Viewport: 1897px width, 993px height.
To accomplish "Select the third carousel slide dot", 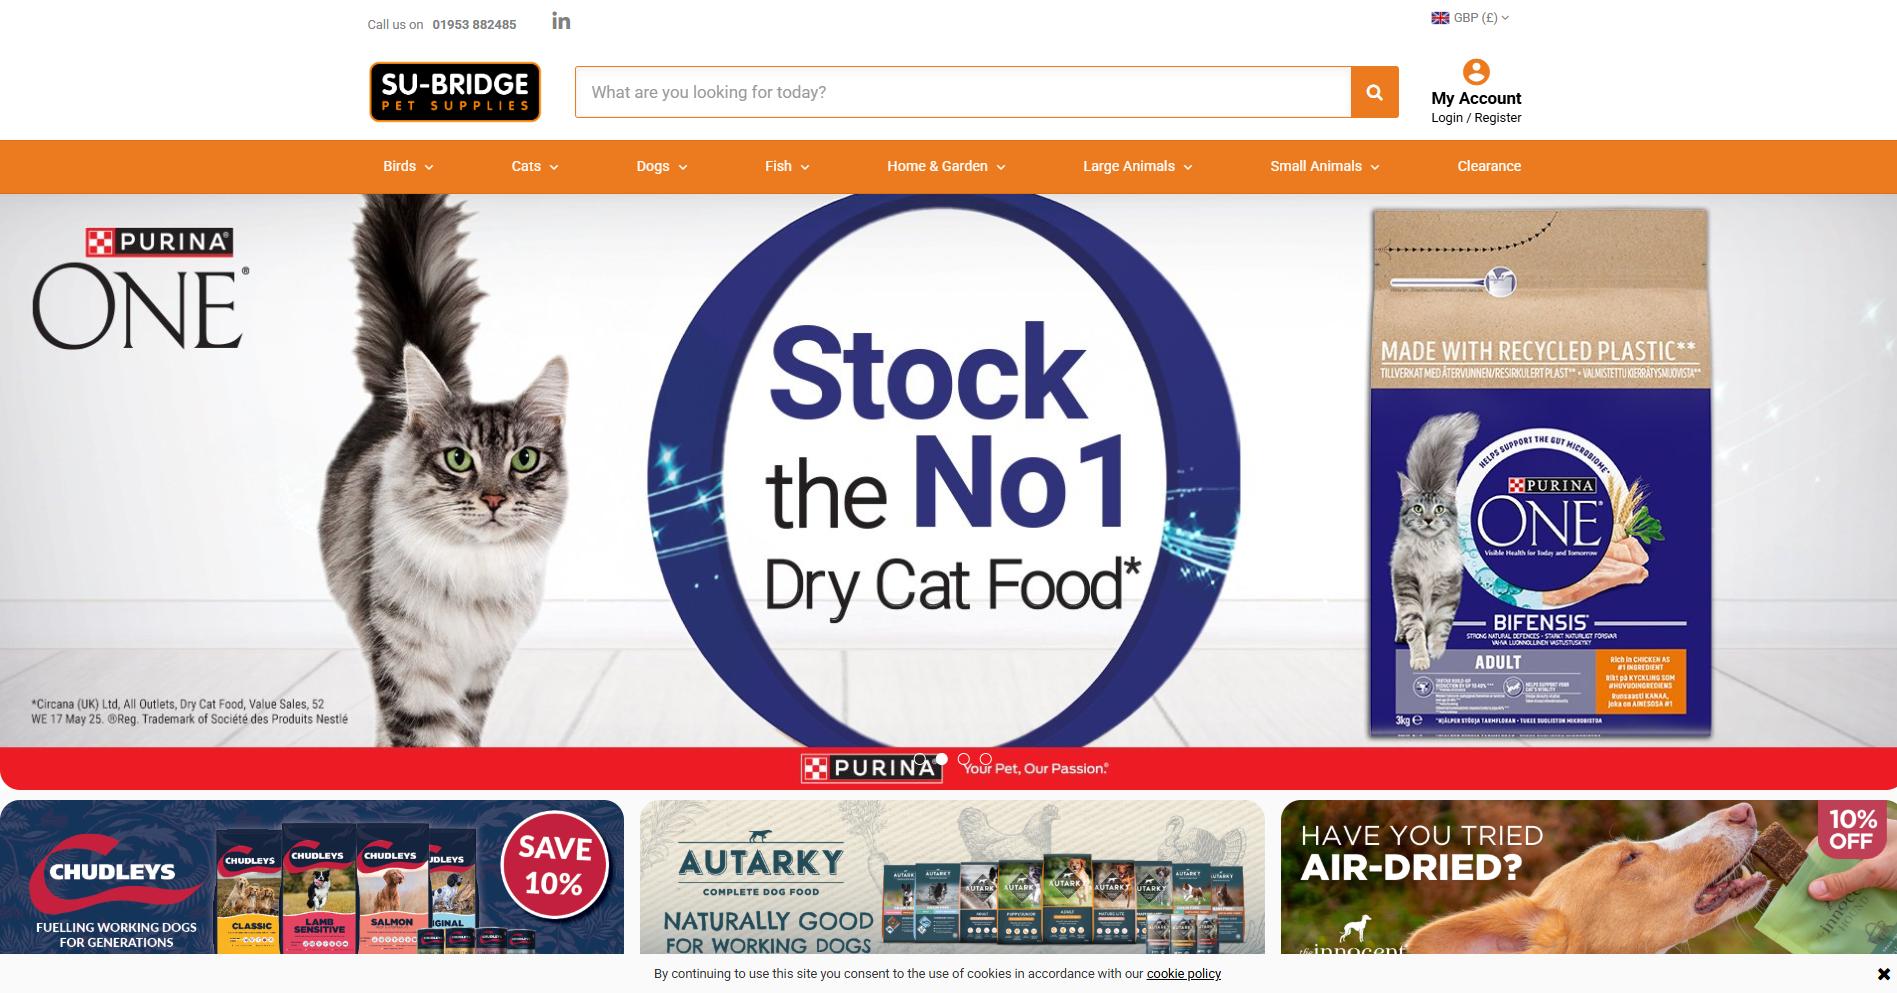I will tap(964, 760).
